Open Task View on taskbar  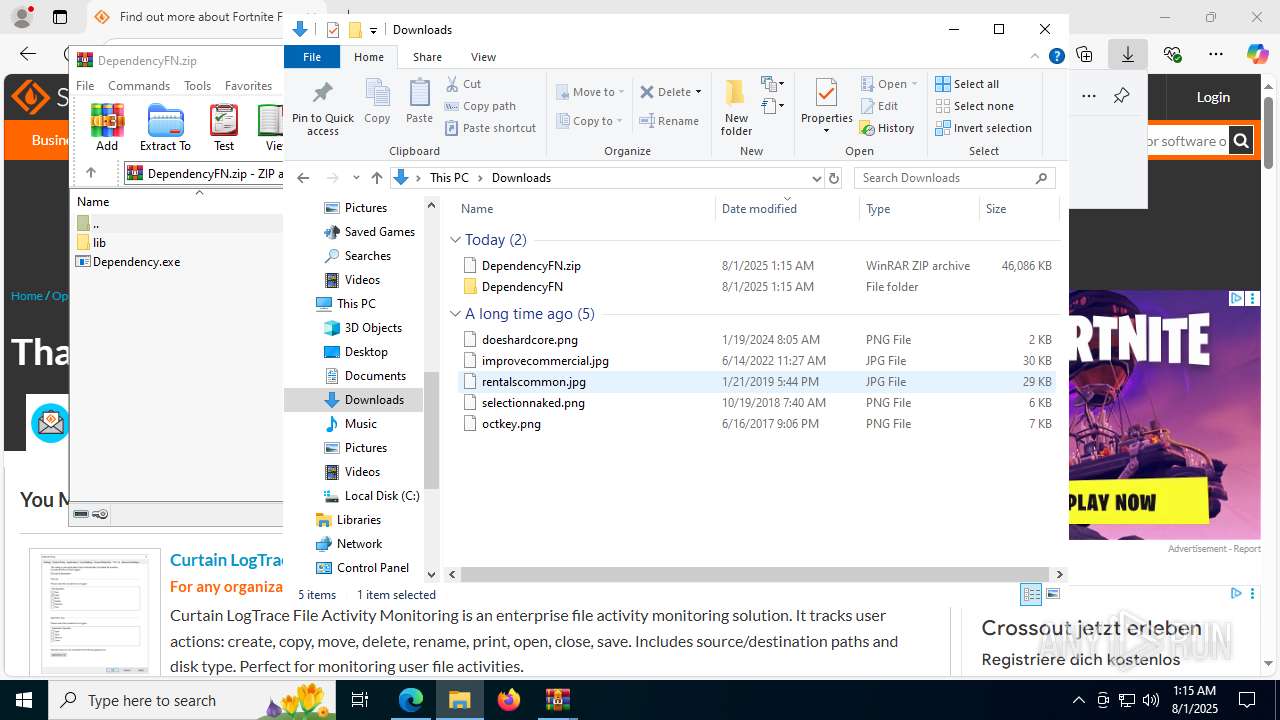click(x=361, y=700)
